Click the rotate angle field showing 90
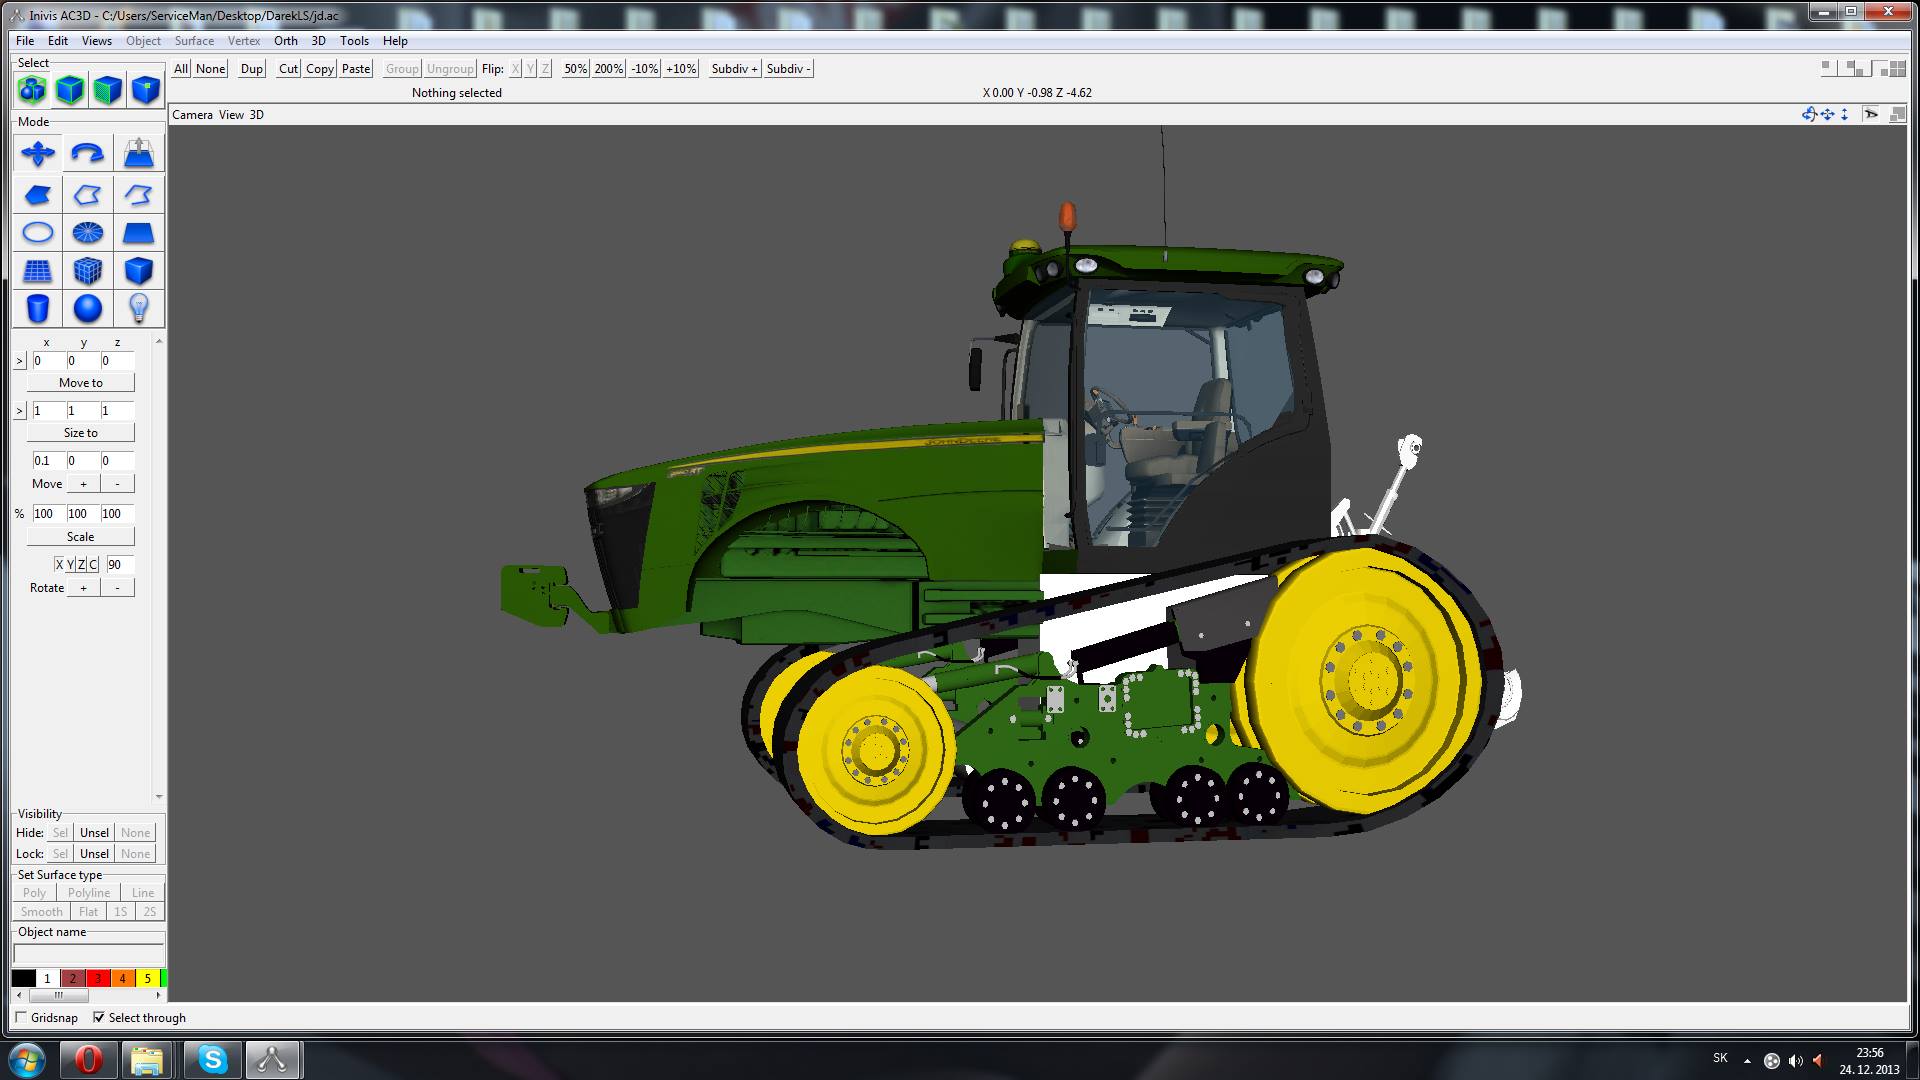 tap(120, 564)
